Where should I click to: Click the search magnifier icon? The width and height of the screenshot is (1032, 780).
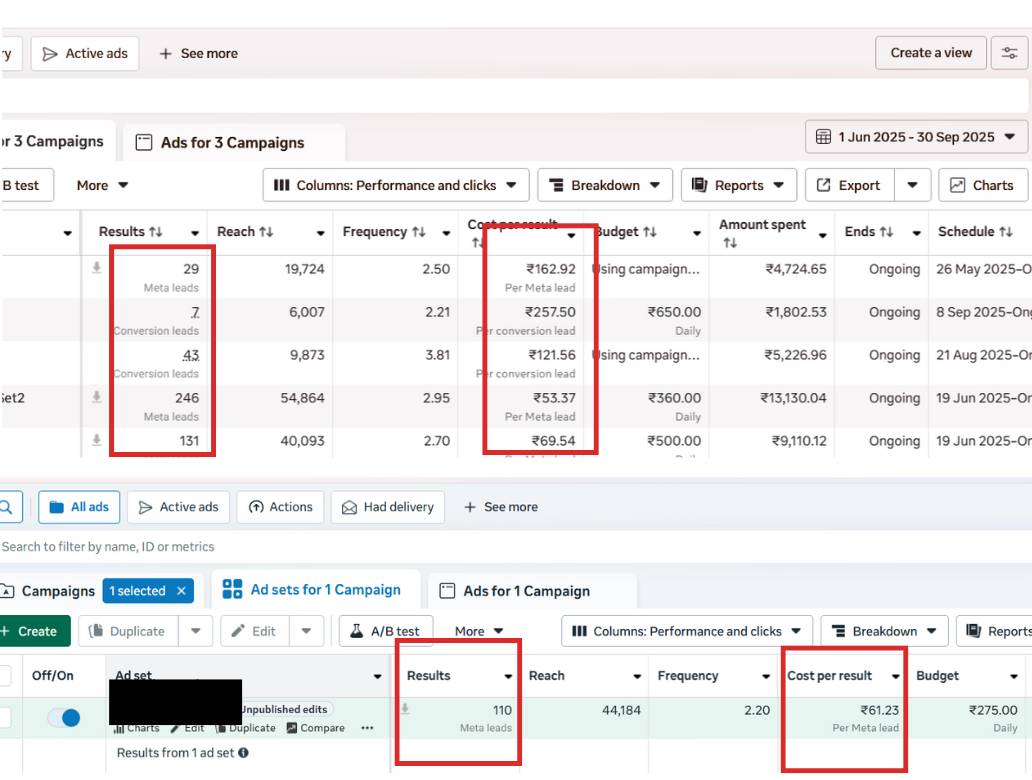point(8,507)
